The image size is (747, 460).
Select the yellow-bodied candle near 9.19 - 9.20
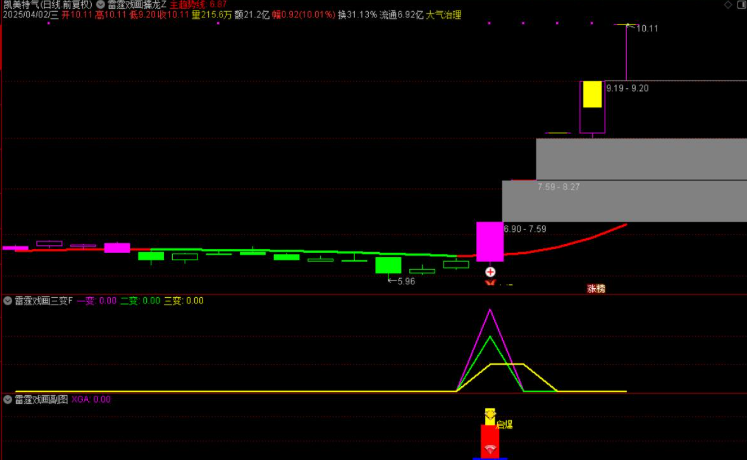coord(592,94)
